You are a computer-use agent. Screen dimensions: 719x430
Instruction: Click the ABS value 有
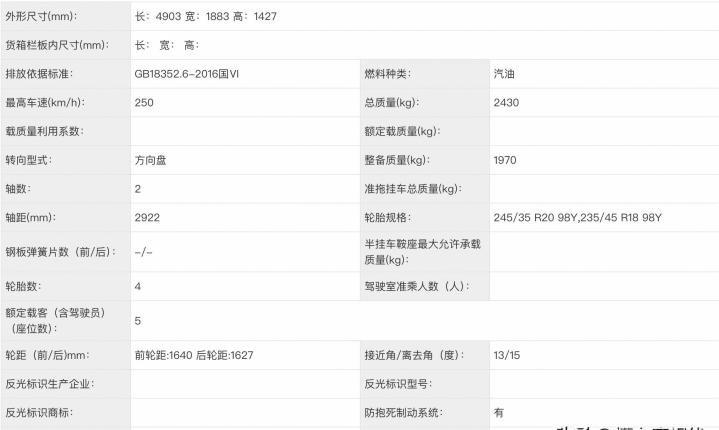click(x=499, y=412)
